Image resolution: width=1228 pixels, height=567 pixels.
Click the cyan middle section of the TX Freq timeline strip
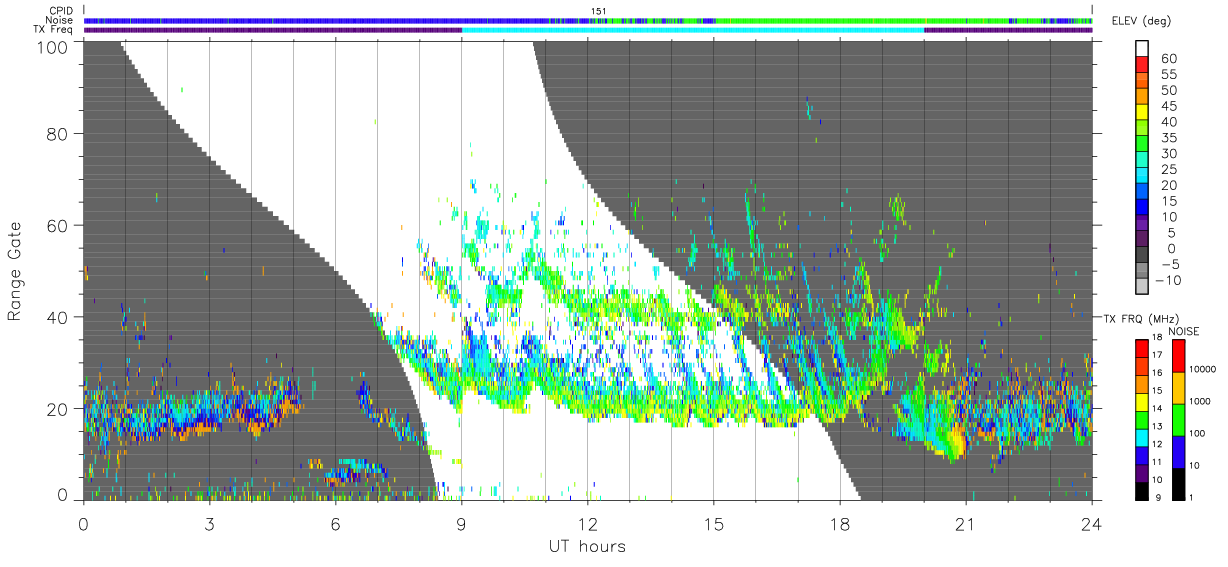coord(693,30)
